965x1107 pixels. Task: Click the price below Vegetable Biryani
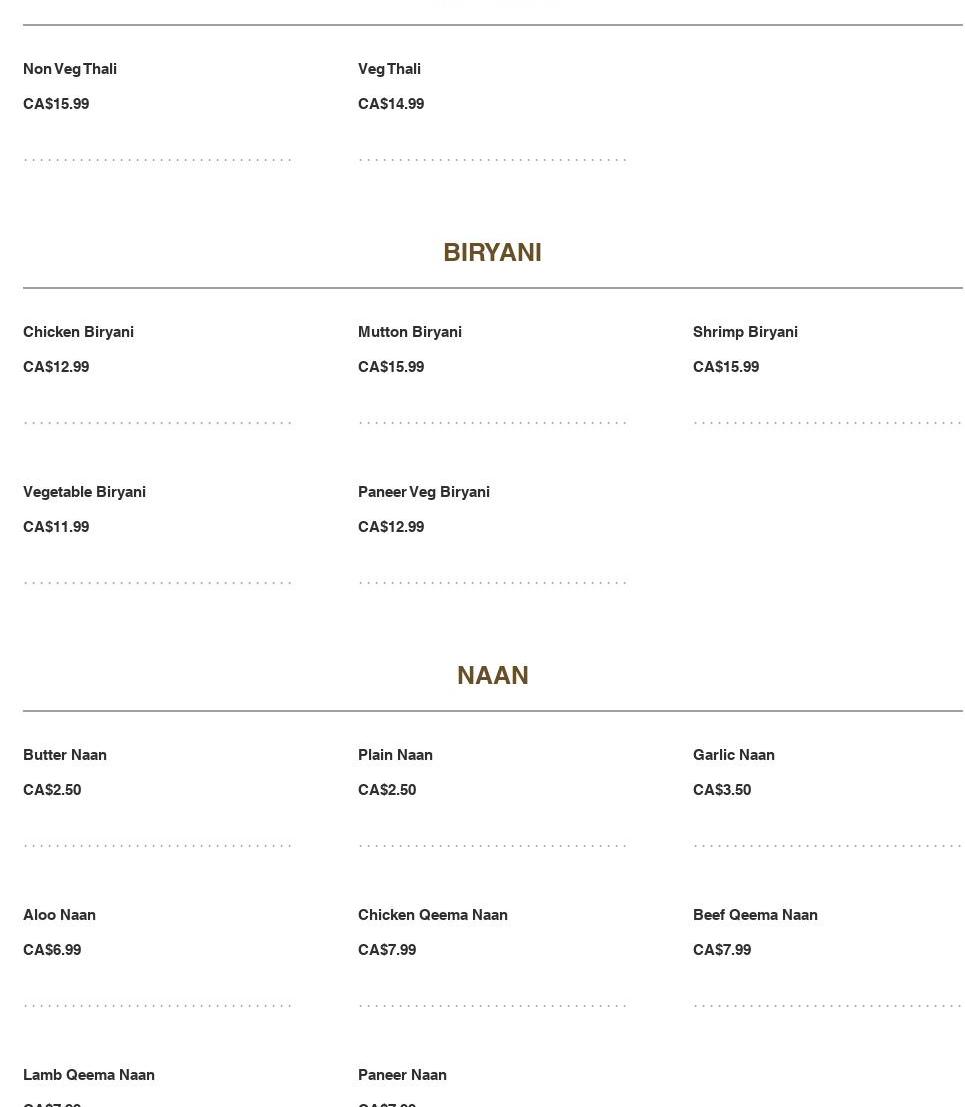[x=56, y=527]
